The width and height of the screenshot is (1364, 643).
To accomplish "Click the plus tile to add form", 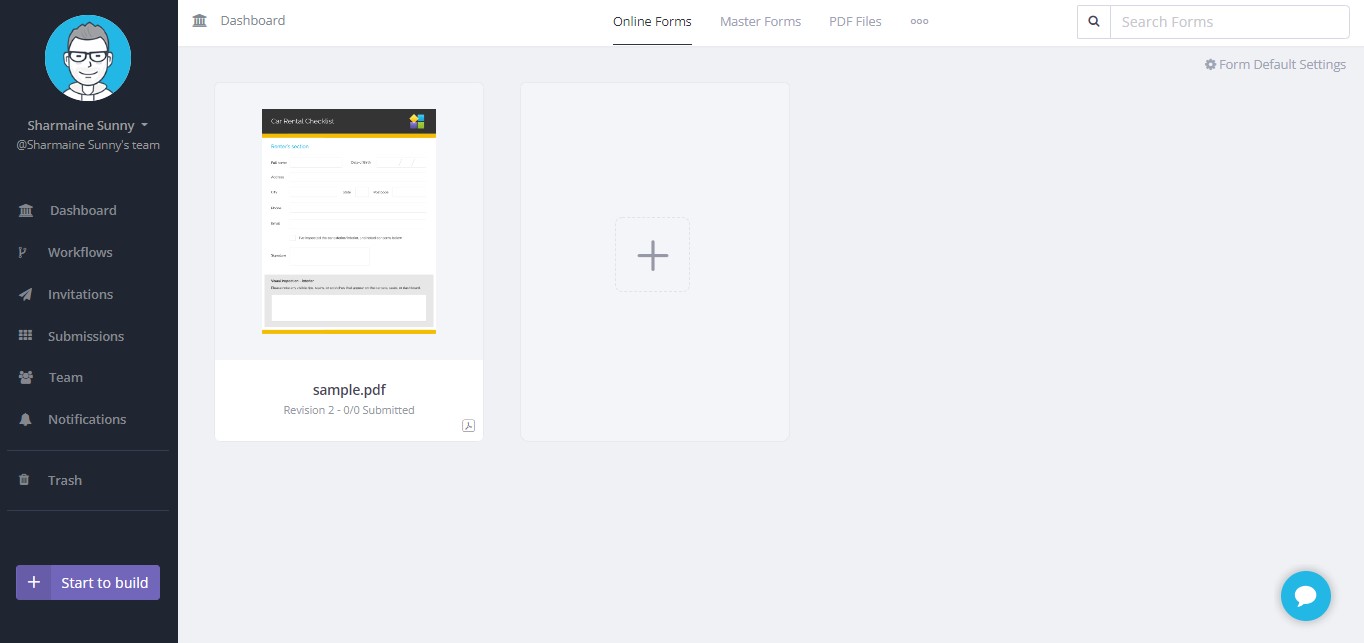I will 652,255.
